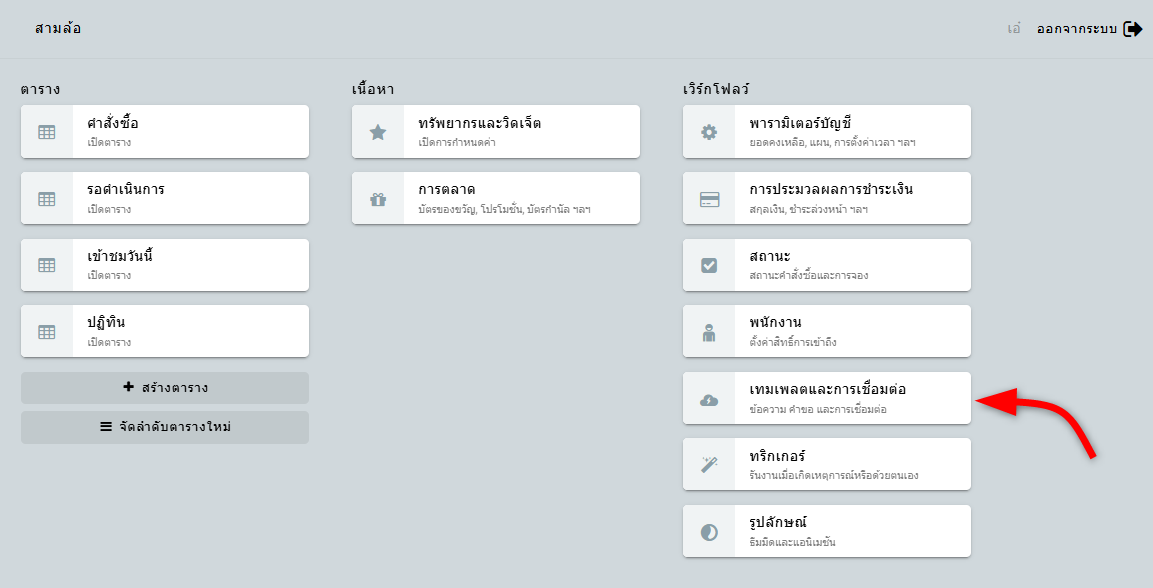
Task: Click the table icon beside รอดำเนินการ
Action: pos(47,198)
